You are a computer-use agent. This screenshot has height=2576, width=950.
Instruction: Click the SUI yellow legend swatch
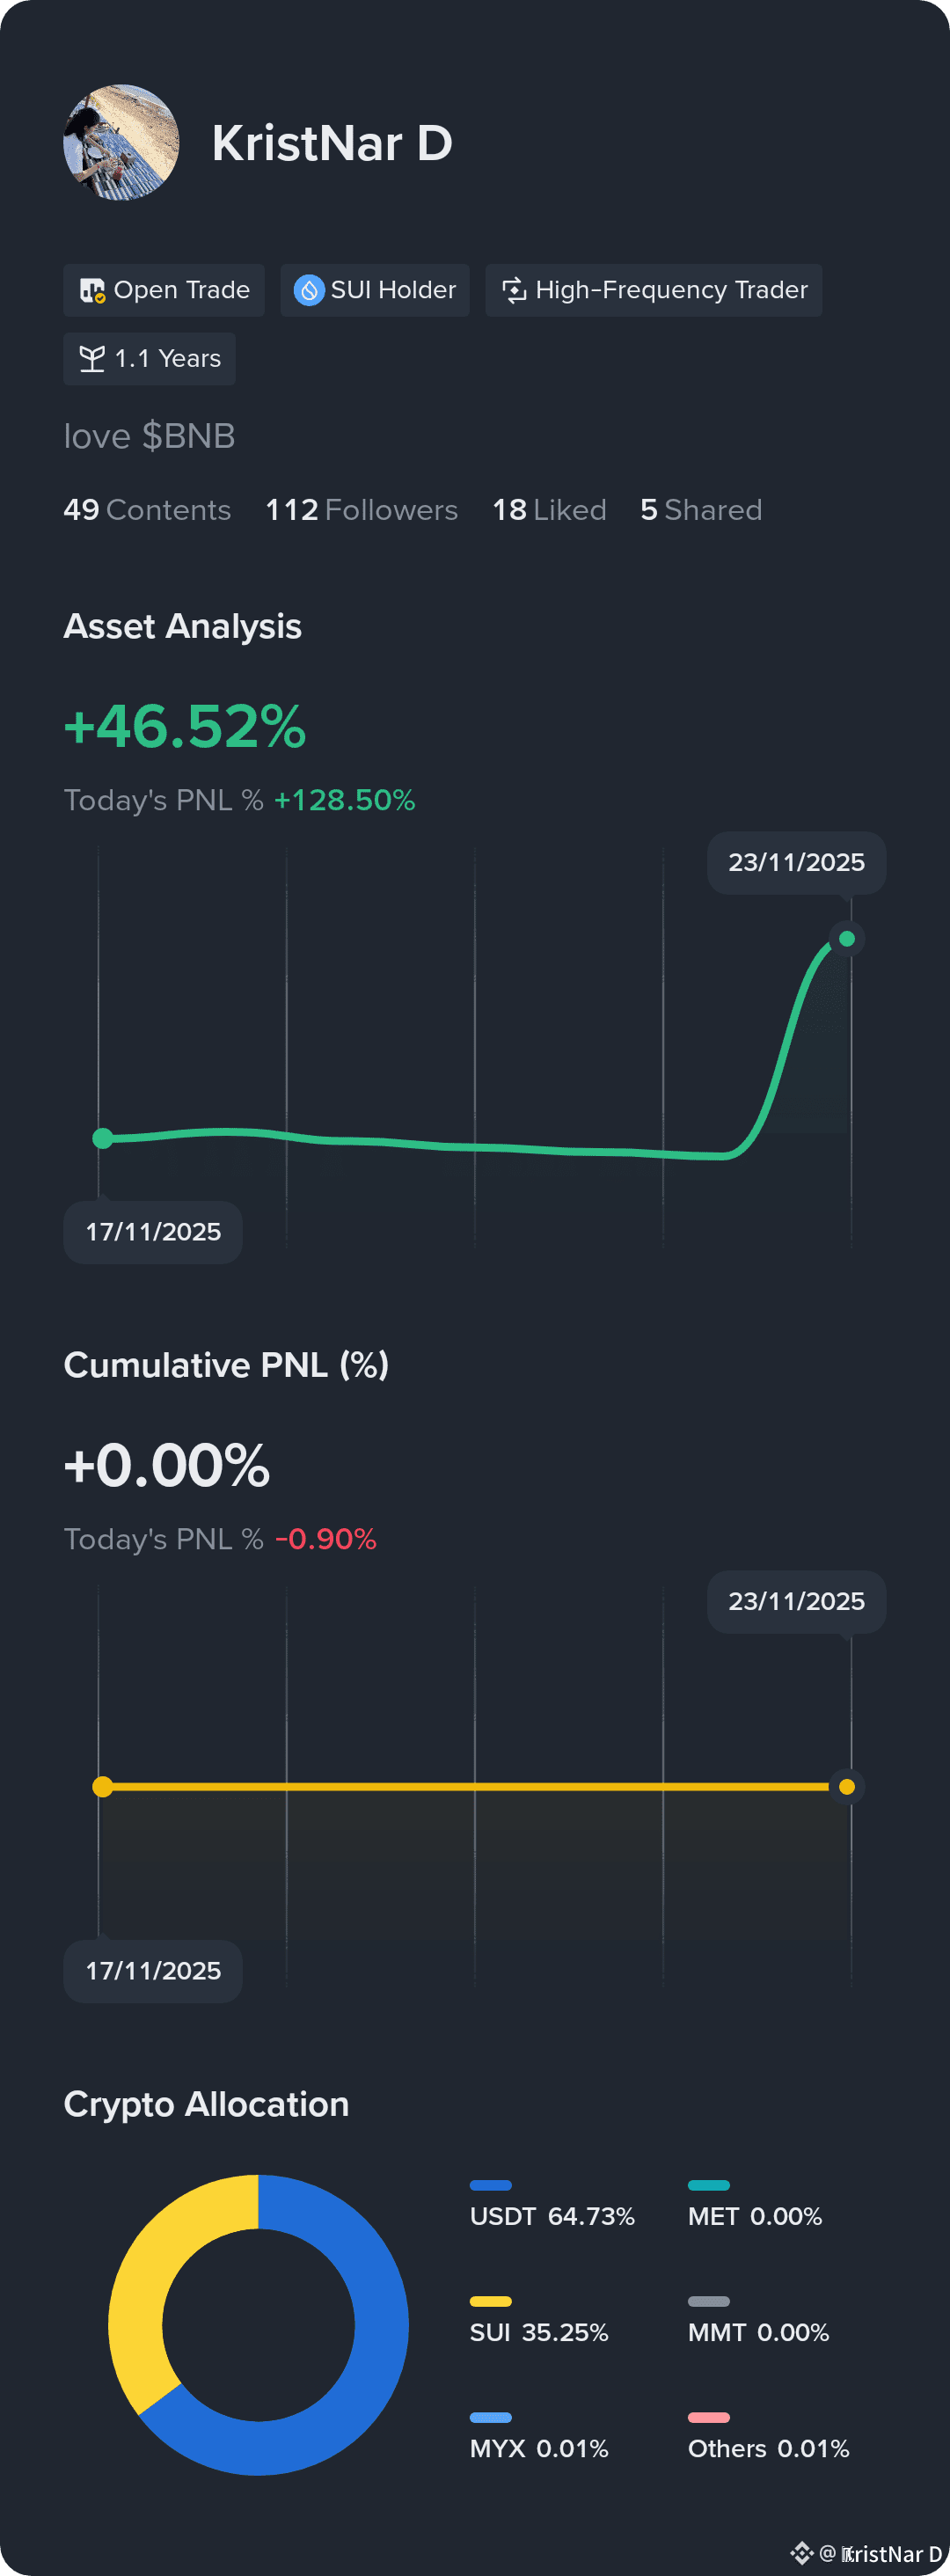(x=491, y=2301)
